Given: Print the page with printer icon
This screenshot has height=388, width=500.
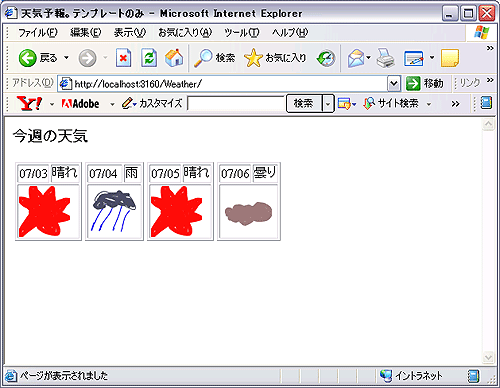Looking at the screenshot, I should click(x=386, y=58).
